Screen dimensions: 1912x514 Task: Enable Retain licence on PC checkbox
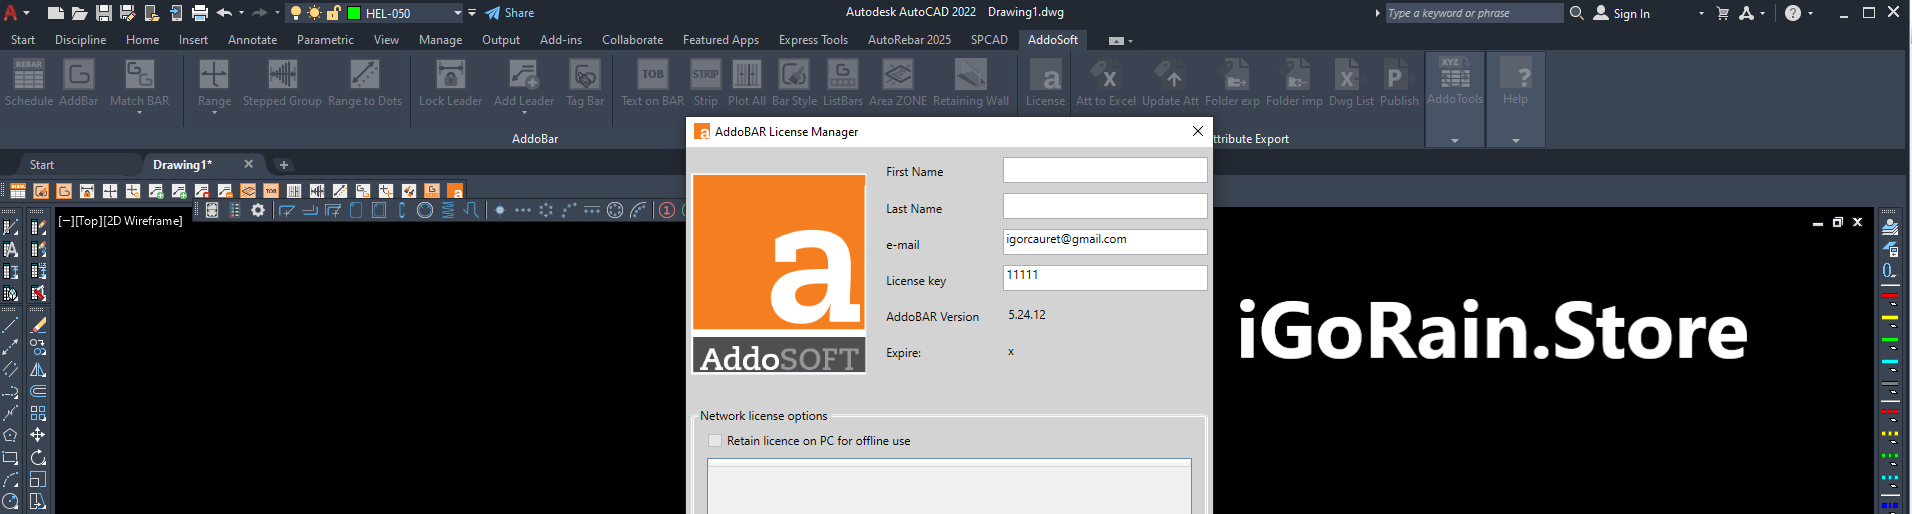(715, 441)
